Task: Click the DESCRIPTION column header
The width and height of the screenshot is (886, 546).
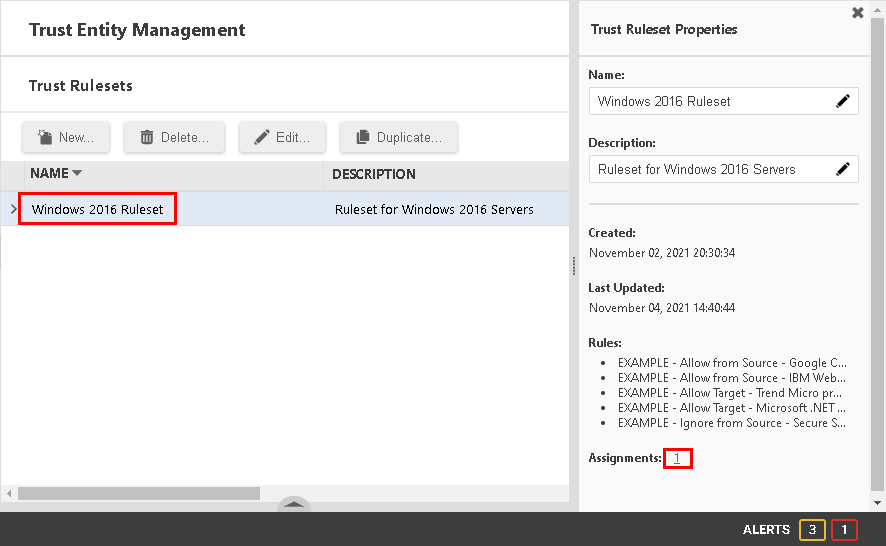Action: [374, 174]
